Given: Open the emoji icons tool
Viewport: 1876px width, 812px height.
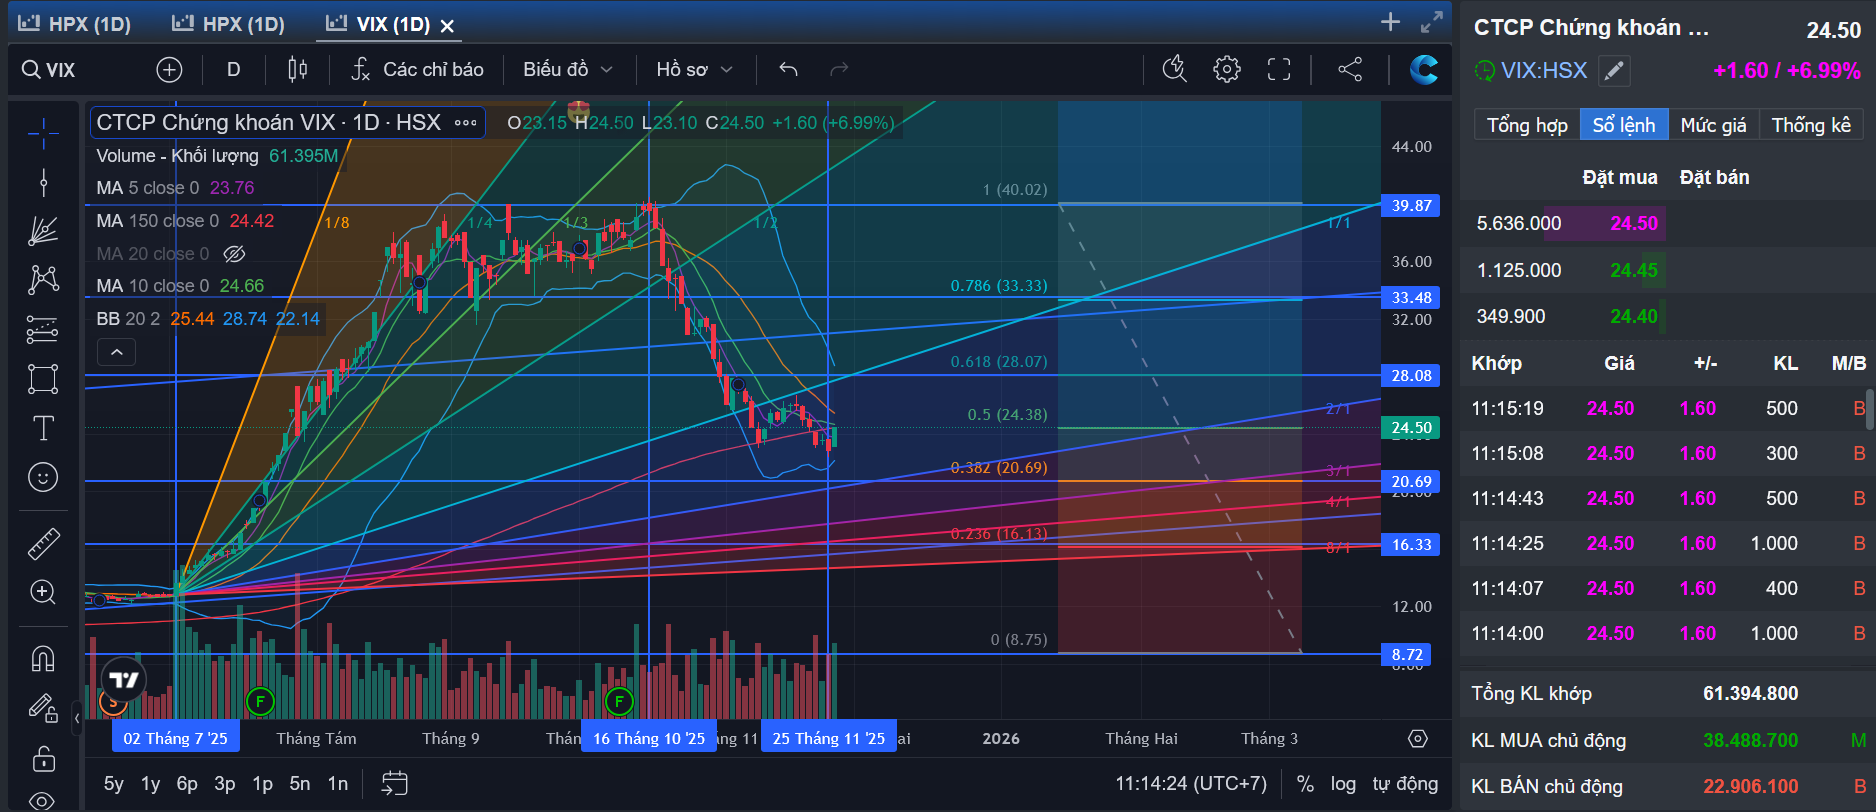Looking at the screenshot, I should [43, 477].
